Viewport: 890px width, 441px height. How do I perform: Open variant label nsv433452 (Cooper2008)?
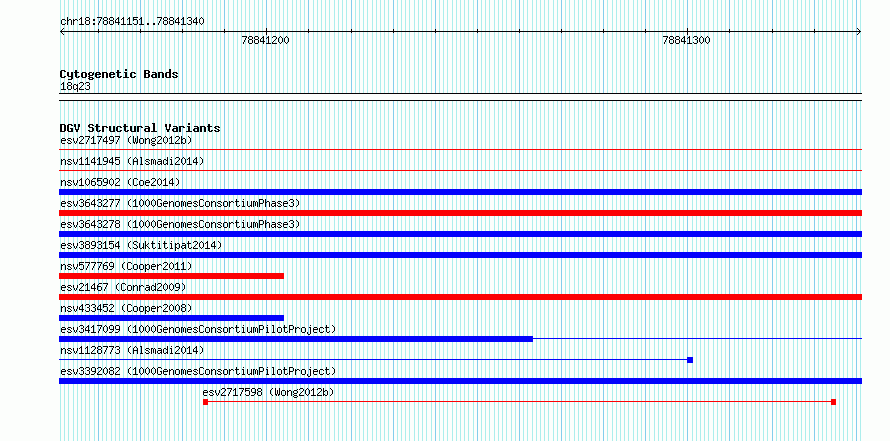126,308
